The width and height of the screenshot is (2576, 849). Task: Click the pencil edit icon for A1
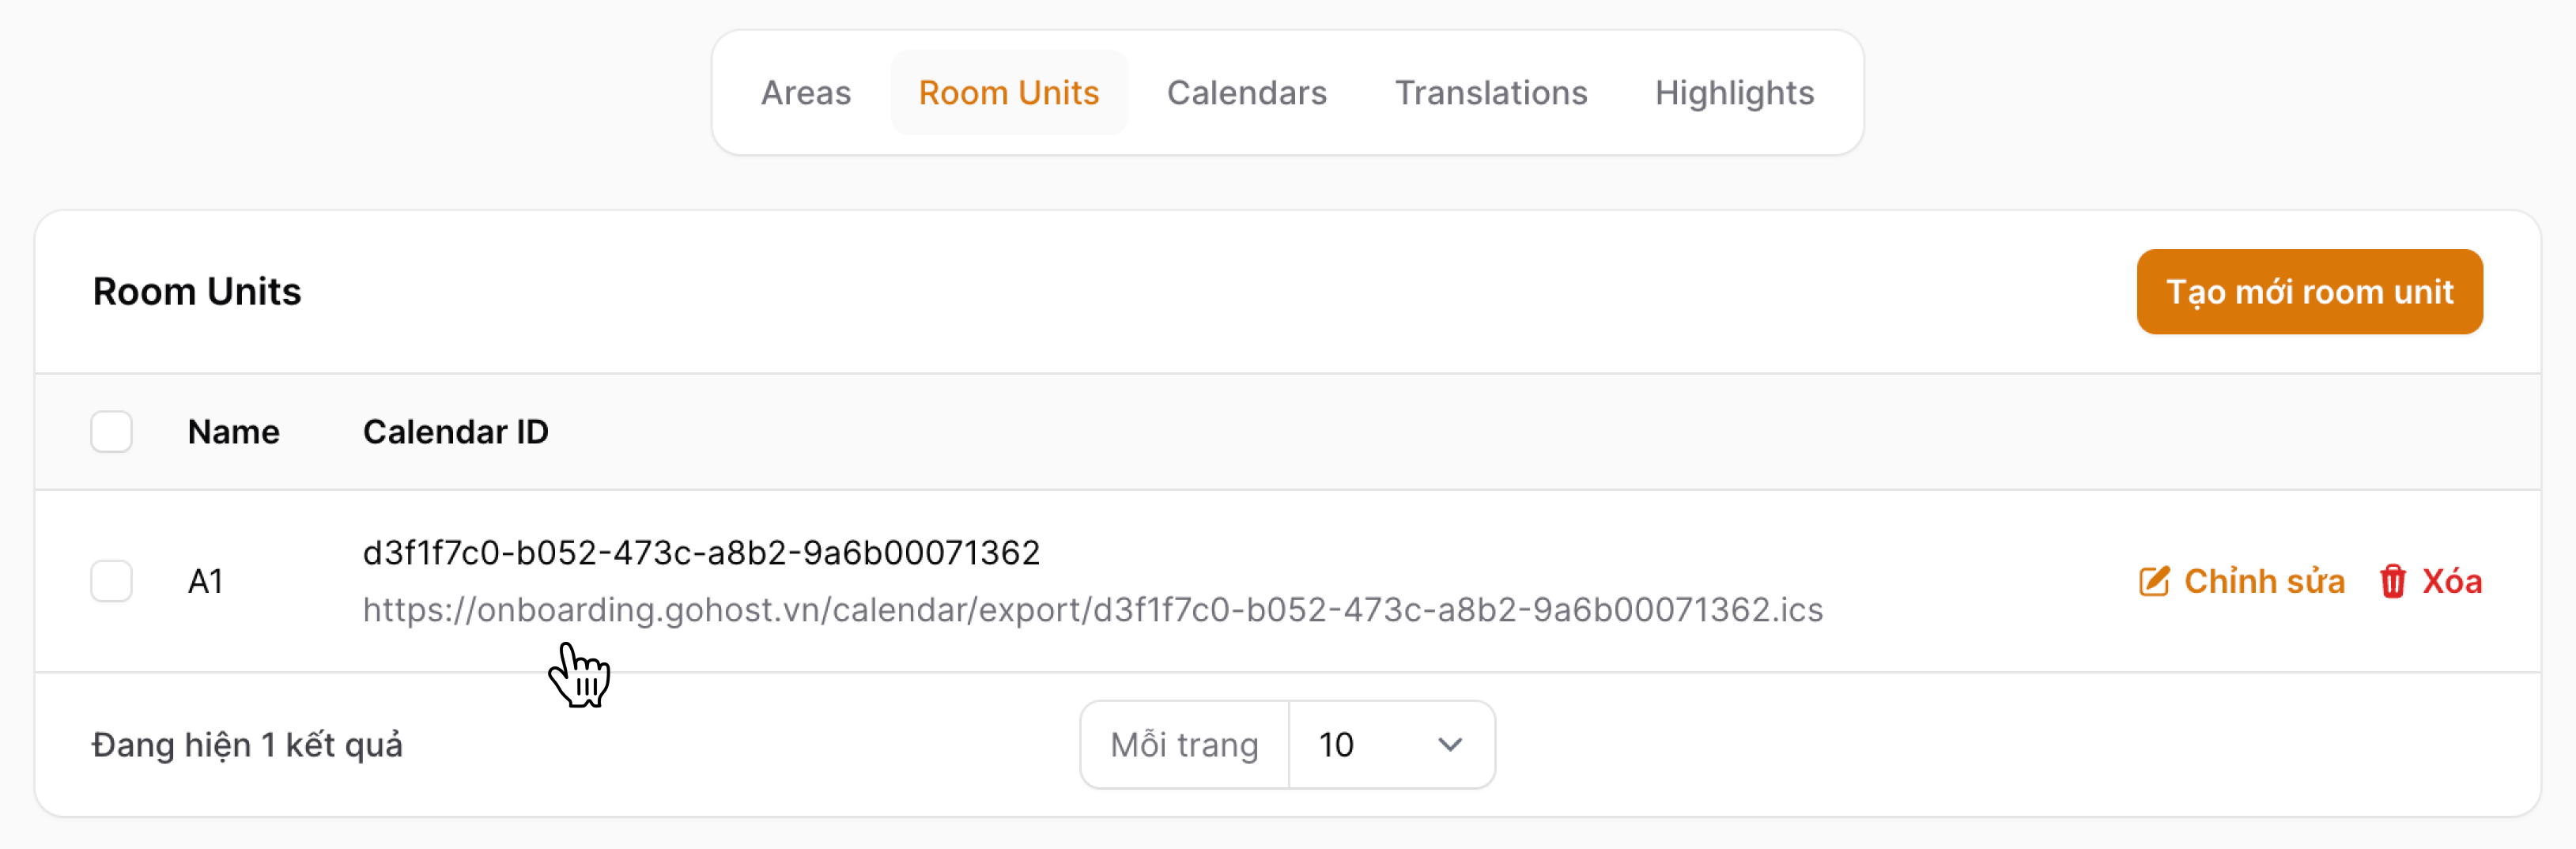(x=2153, y=581)
